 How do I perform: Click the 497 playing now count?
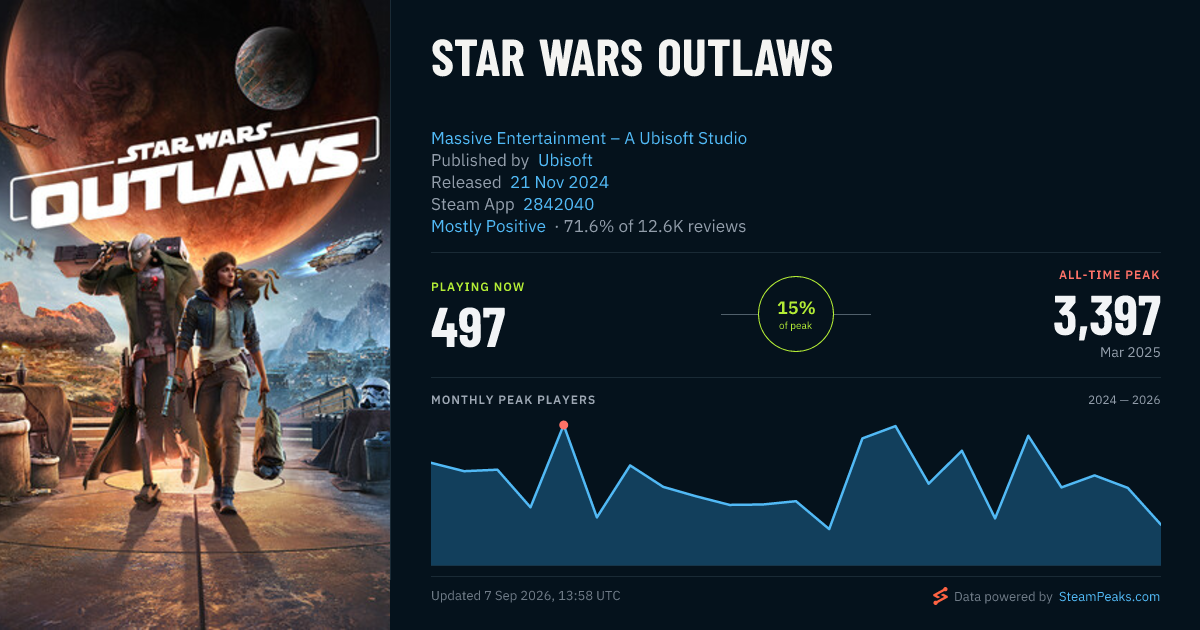(468, 327)
